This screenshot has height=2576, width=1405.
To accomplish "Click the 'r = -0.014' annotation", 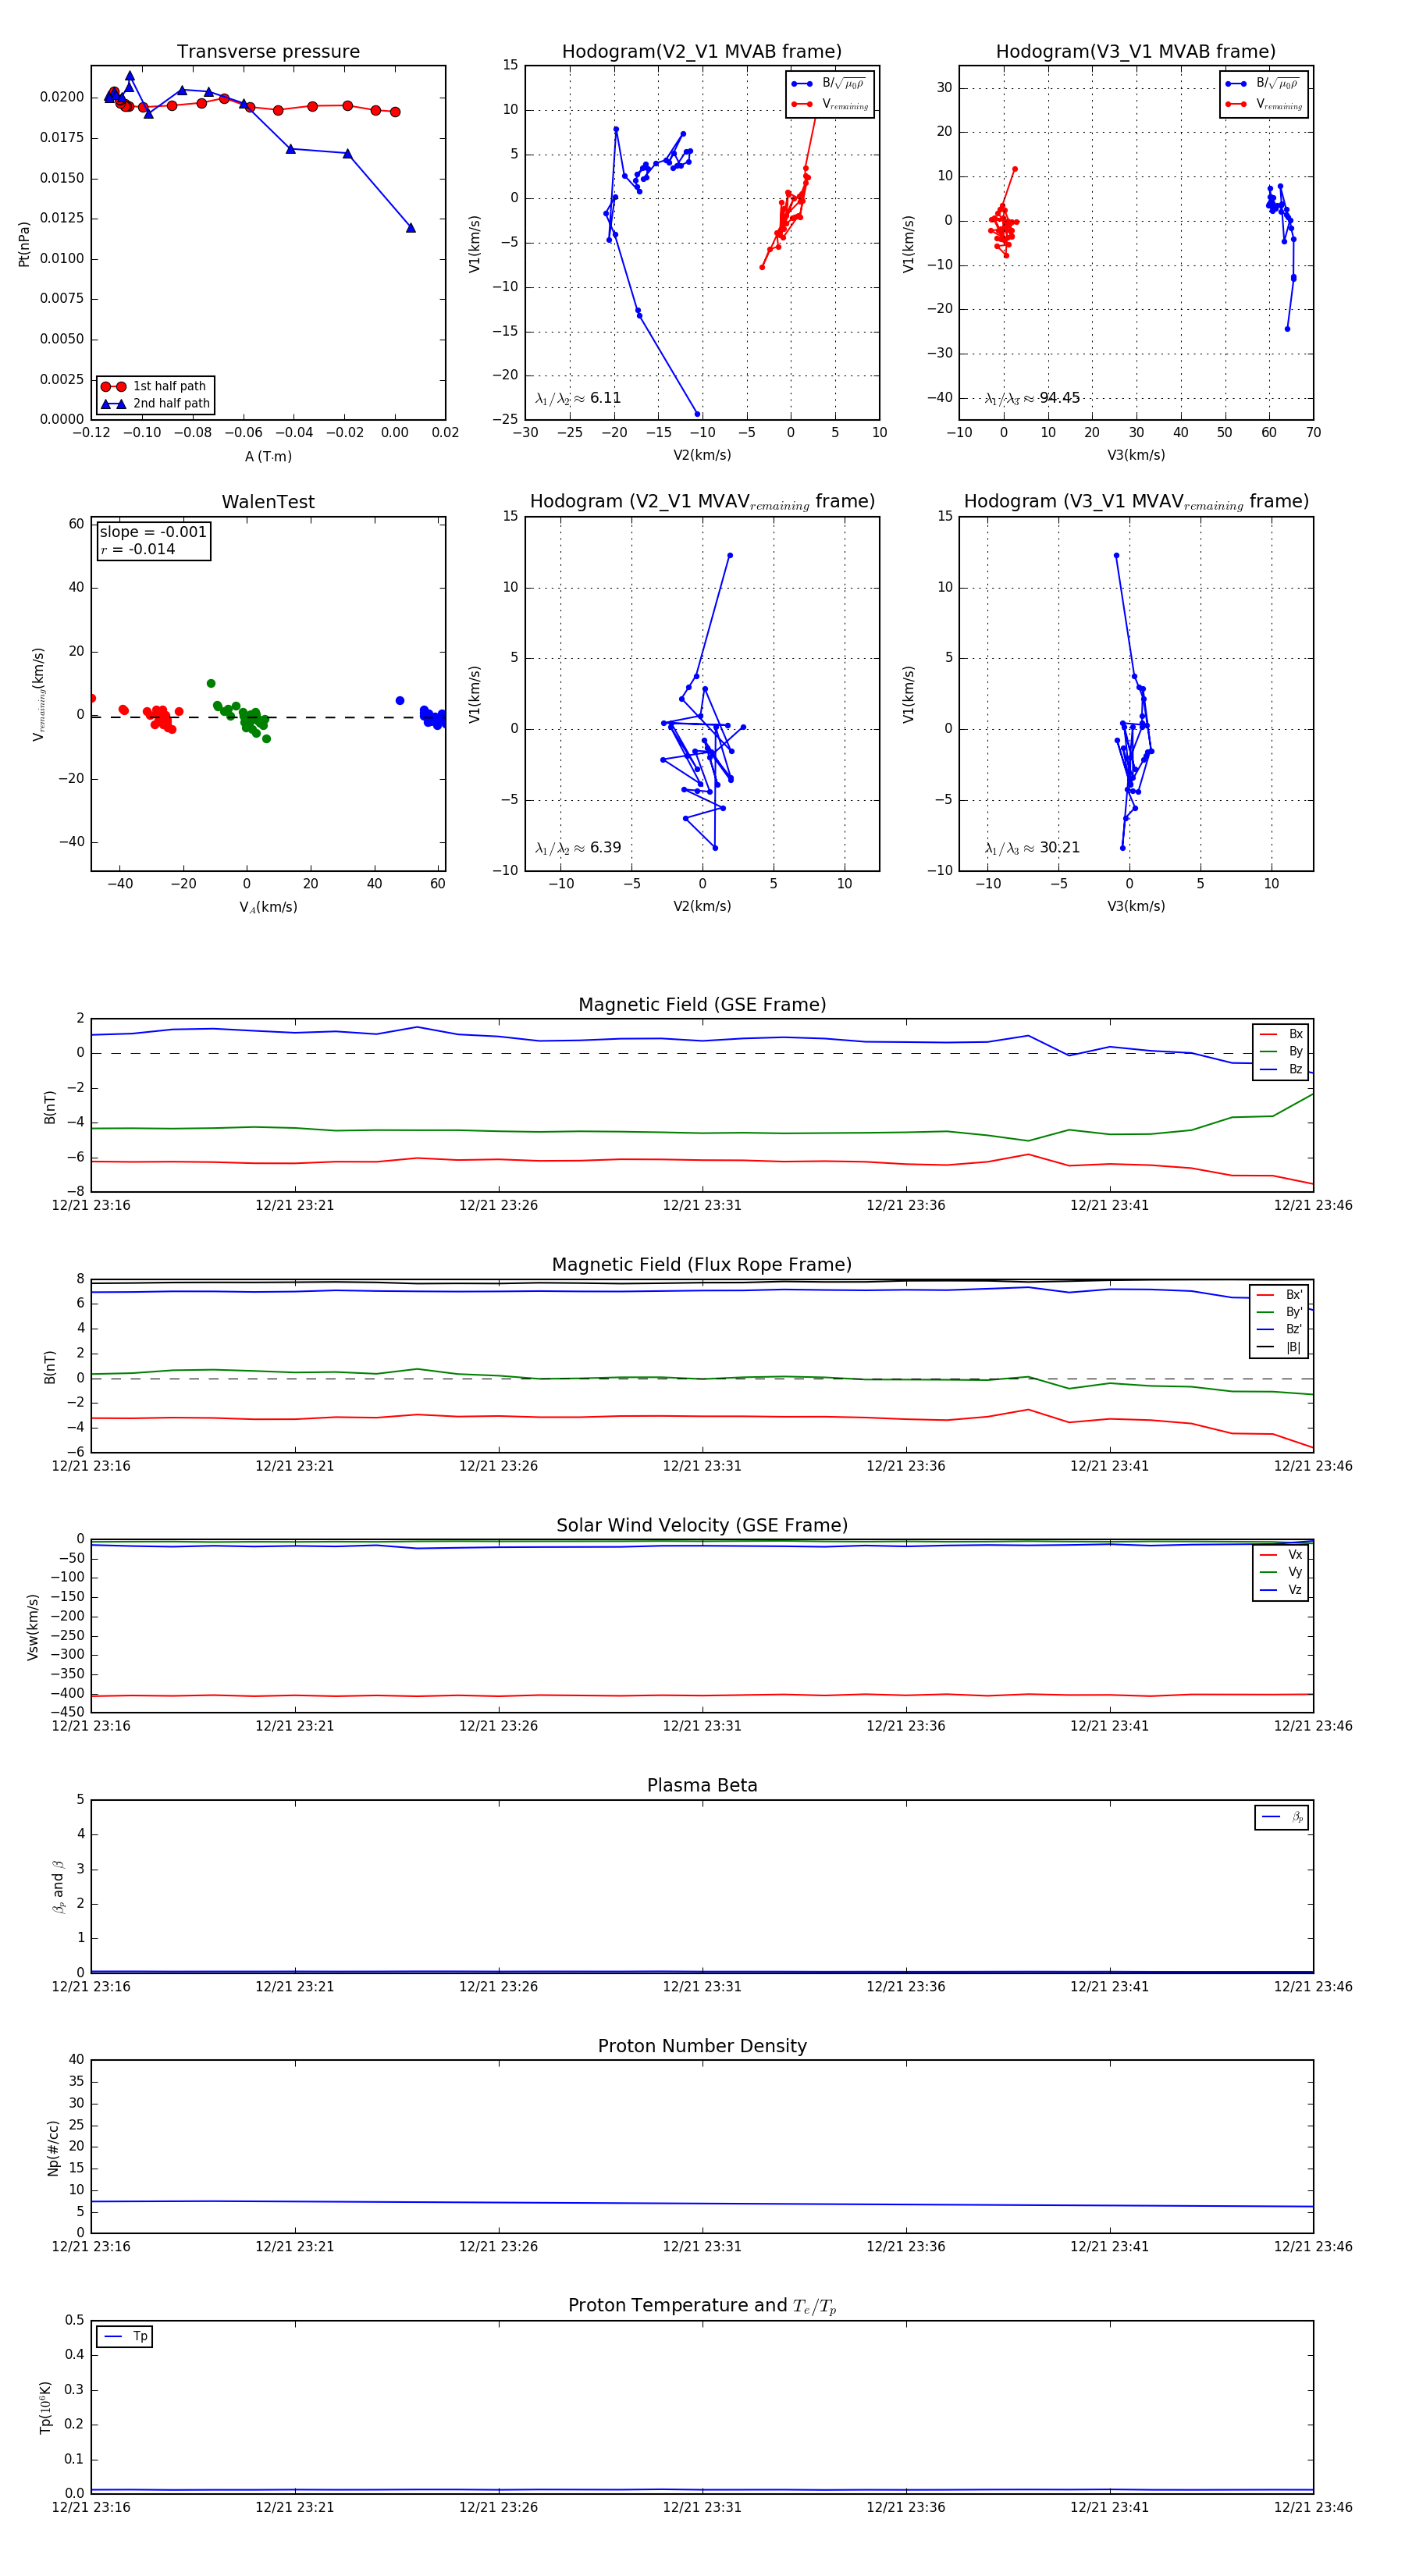I will 138,549.
